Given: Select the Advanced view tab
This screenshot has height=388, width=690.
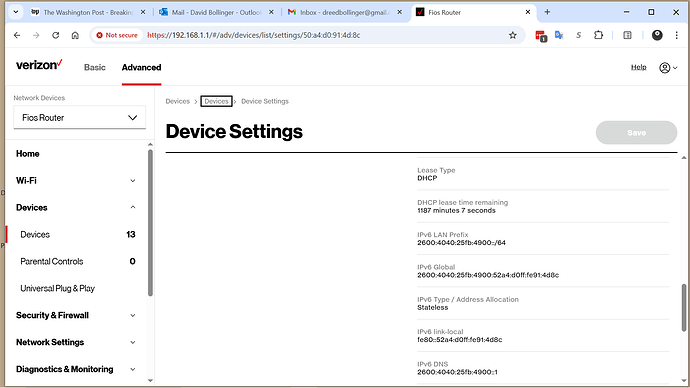Looking at the screenshot, I should pos(141,67).
